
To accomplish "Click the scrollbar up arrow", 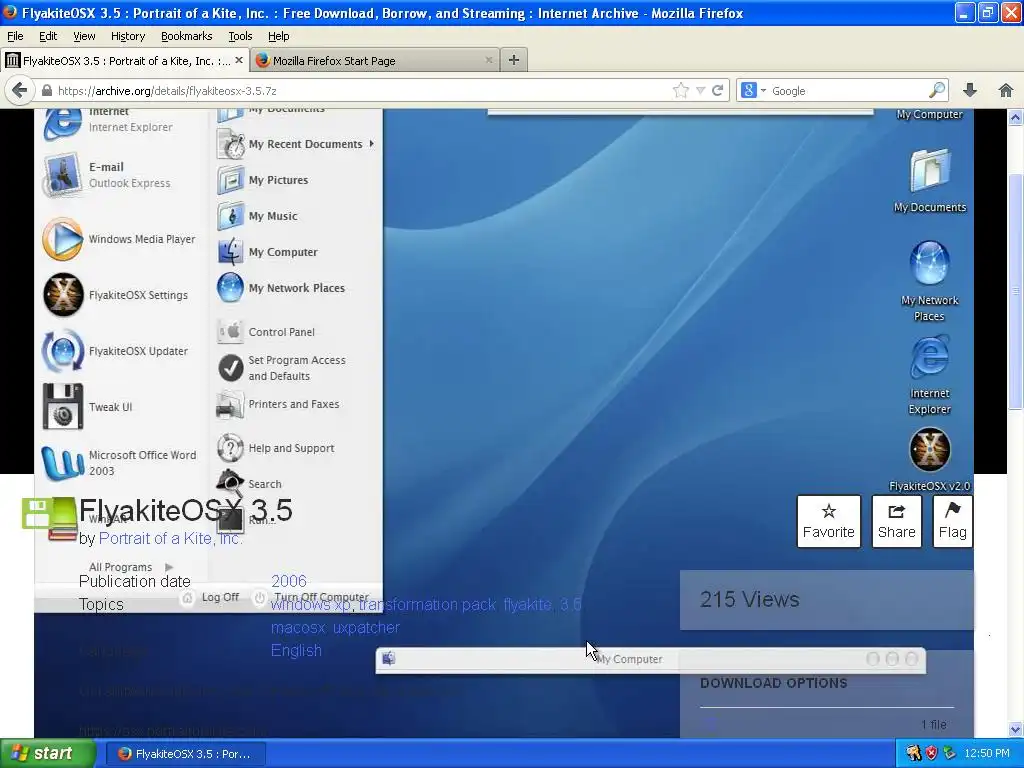I will pyautogui.click(x=1016, y=118).
